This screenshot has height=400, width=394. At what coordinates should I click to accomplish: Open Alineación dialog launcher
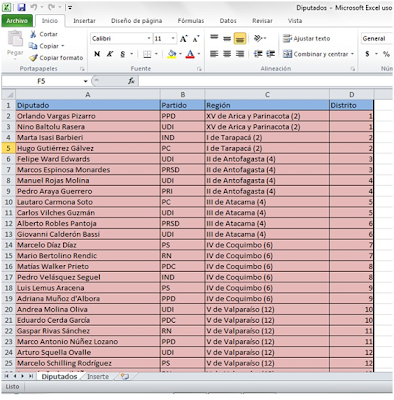[352, 69]
